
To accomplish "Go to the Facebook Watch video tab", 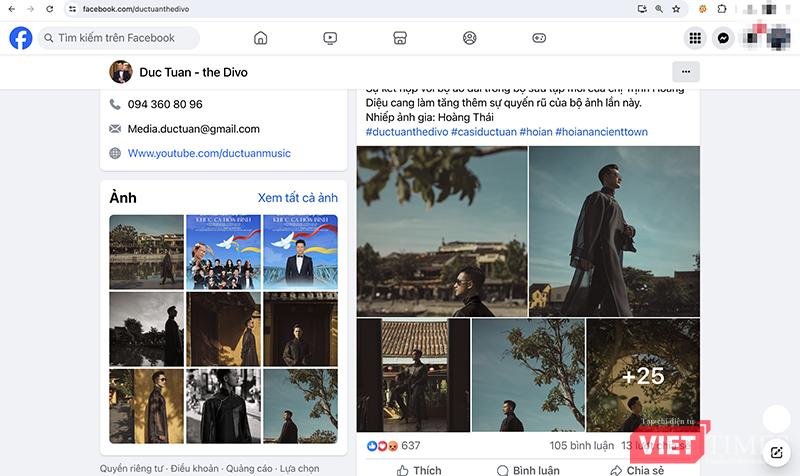I will tap(330, 38).
